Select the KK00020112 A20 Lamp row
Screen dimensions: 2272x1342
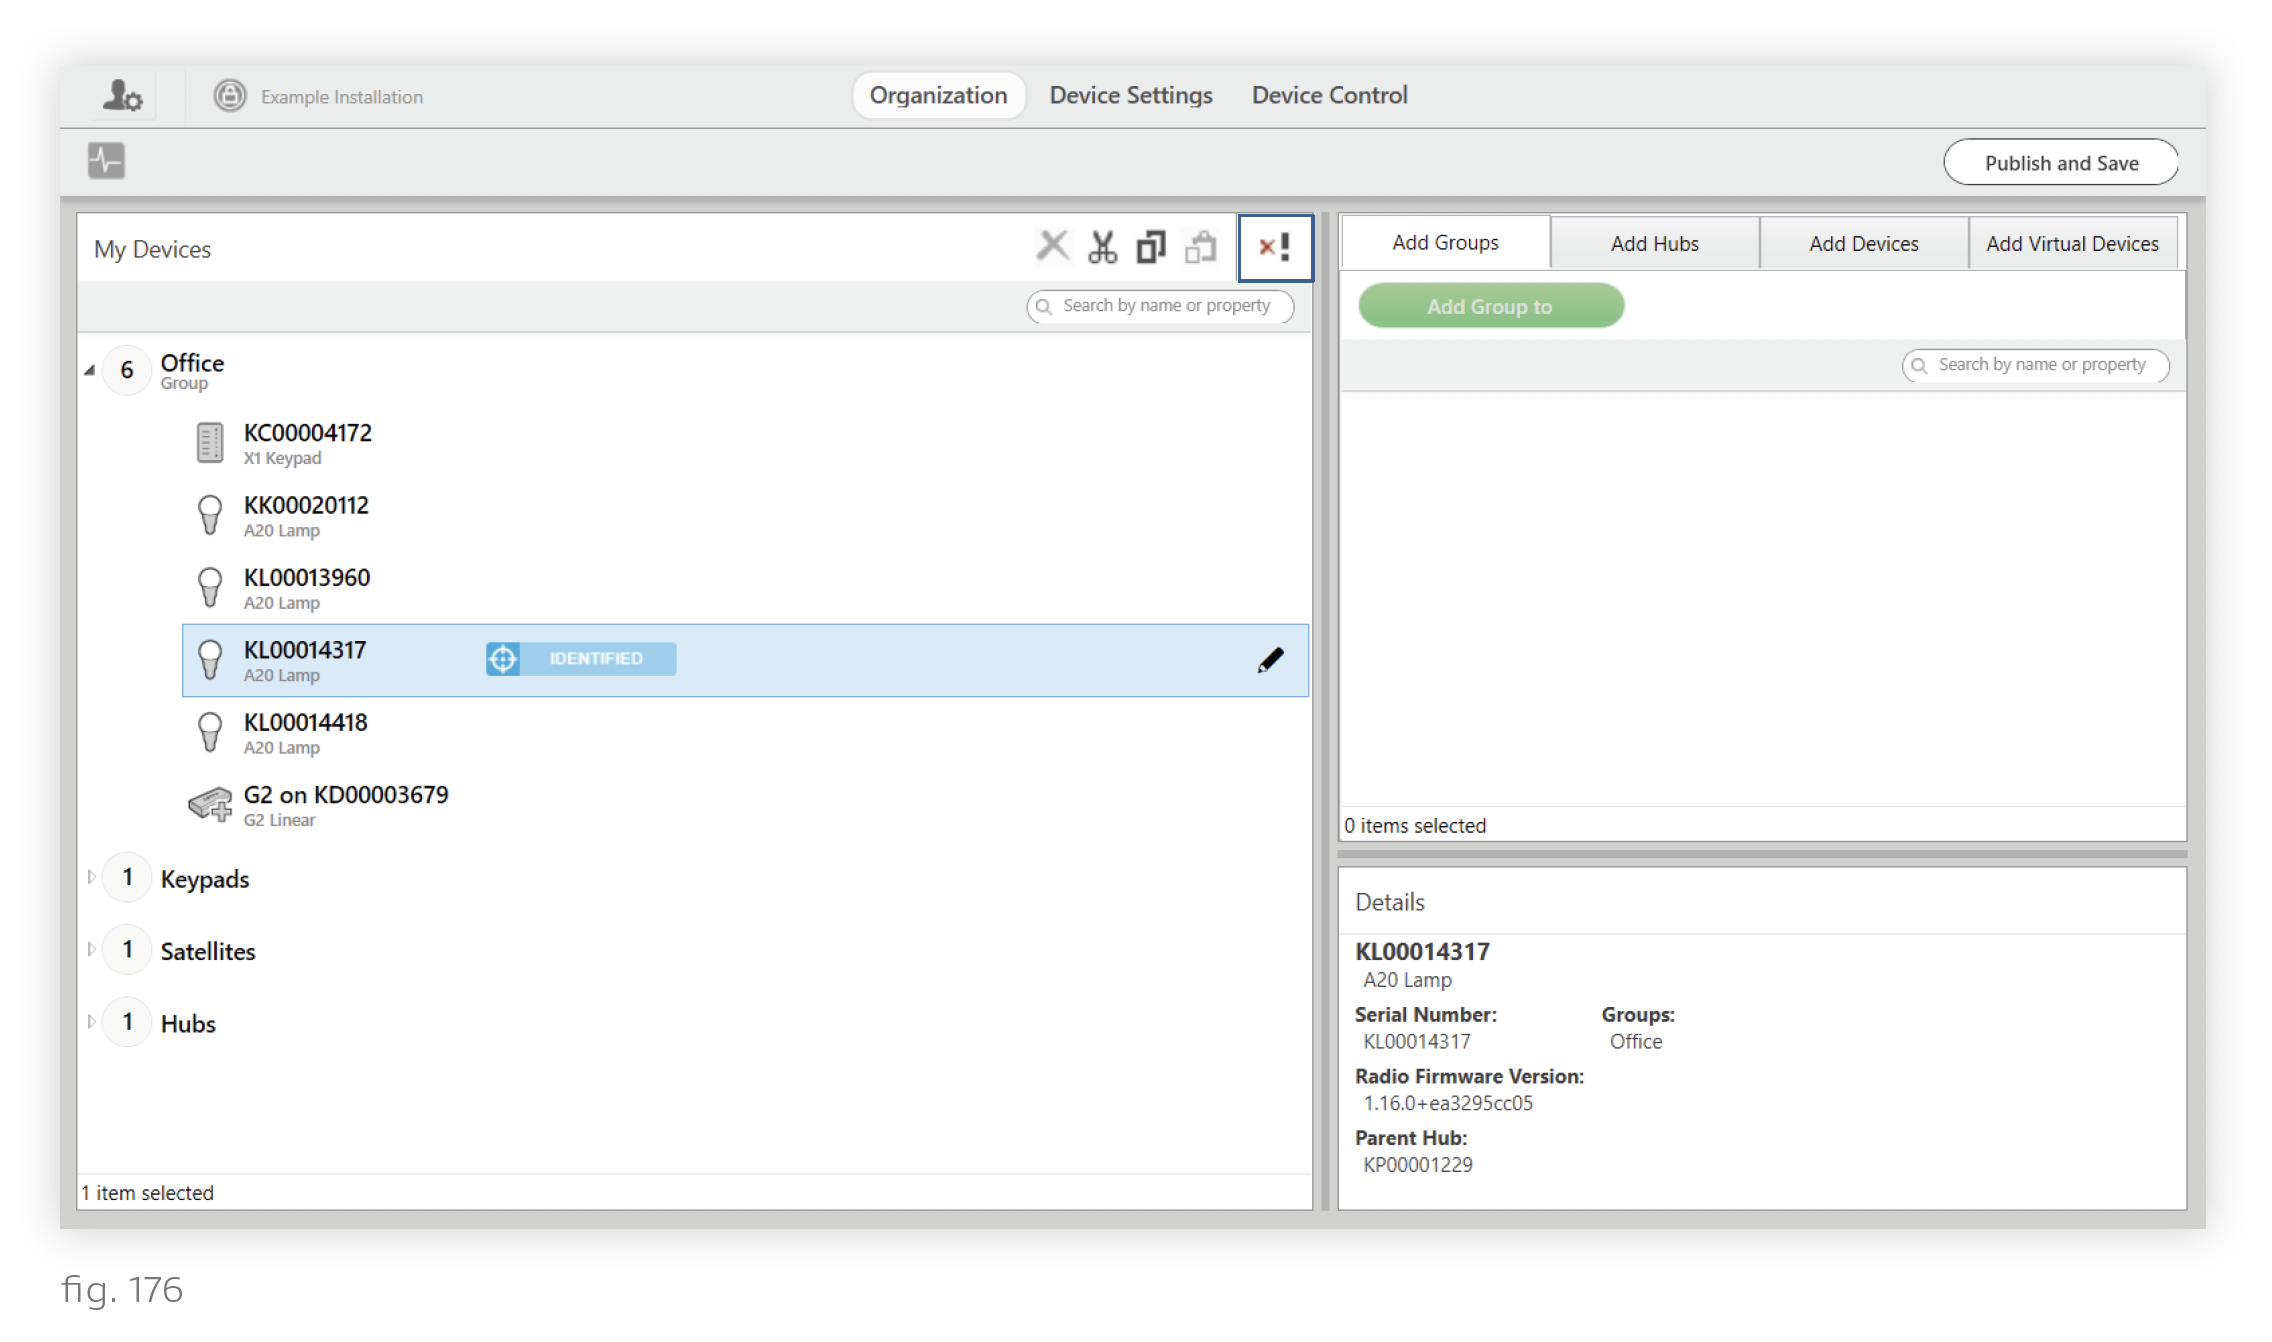[x=745, y=516]
